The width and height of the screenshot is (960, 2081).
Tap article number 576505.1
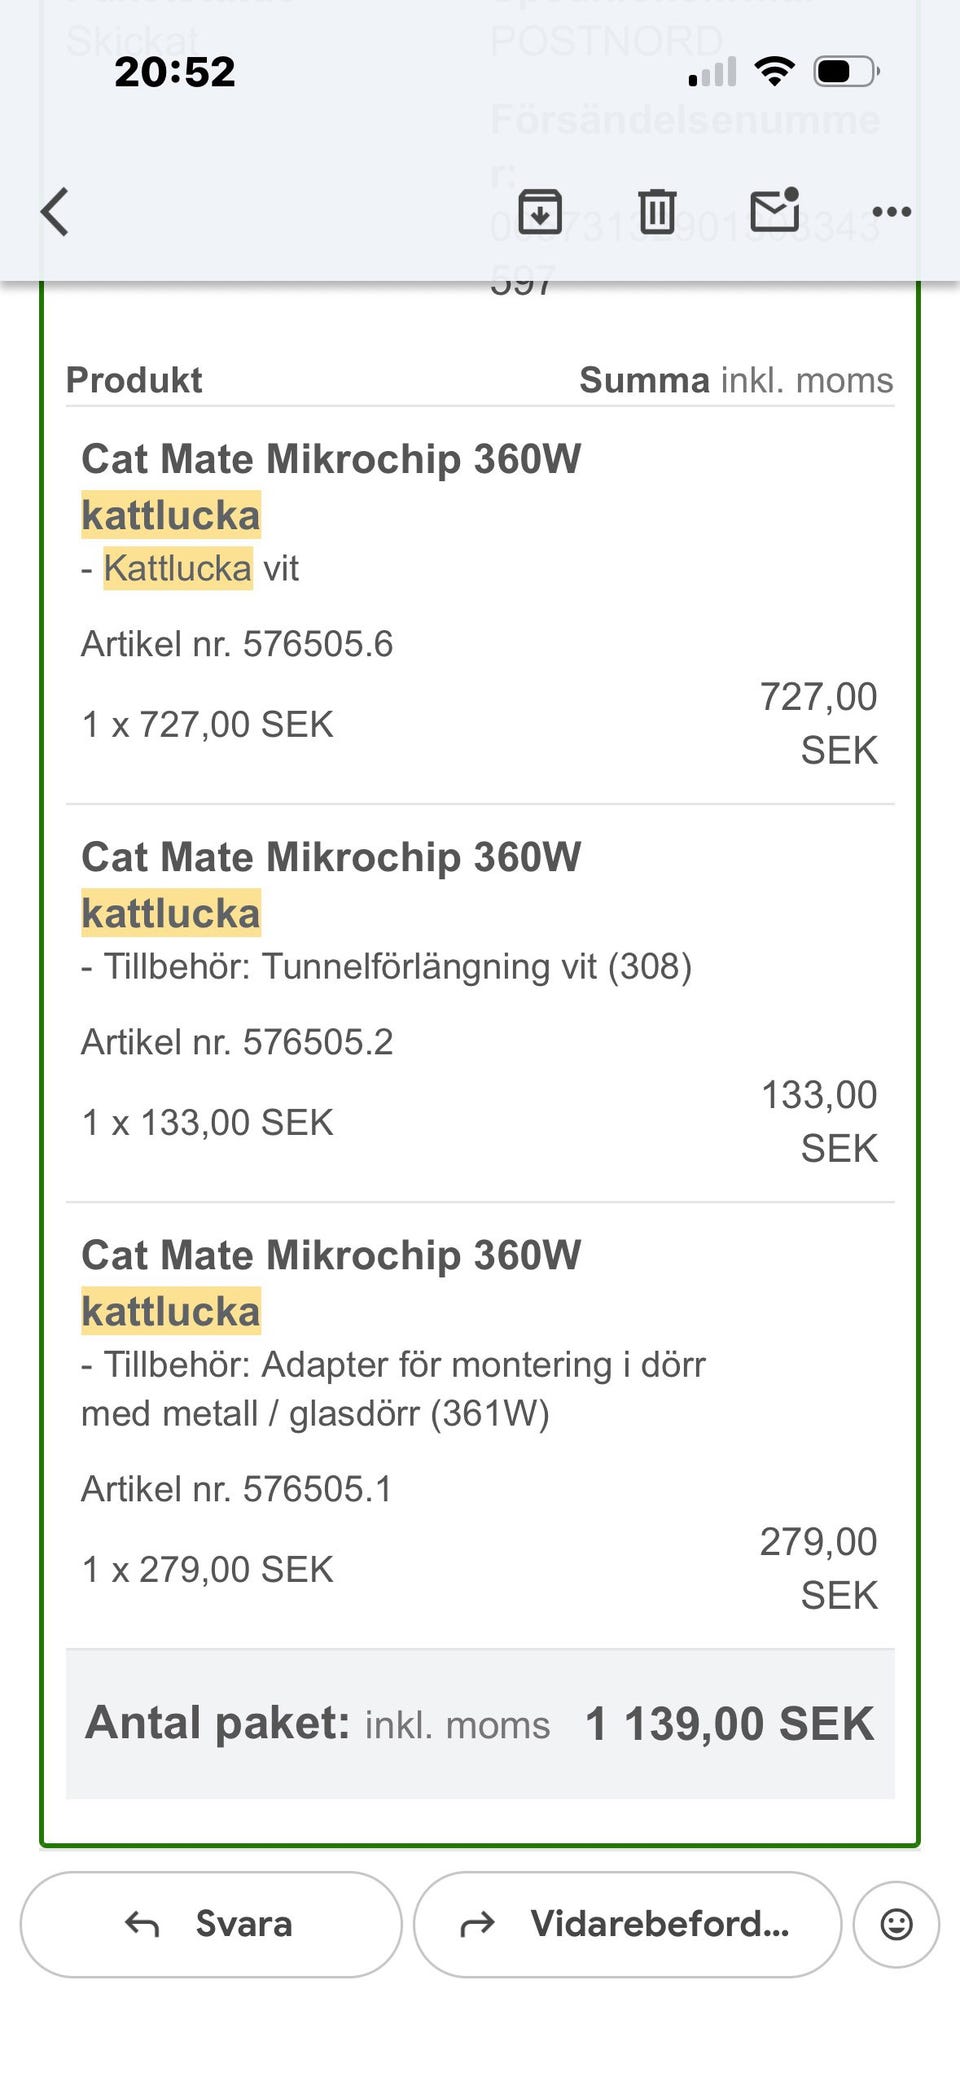pyautogui.click(x=237, y=1489)
